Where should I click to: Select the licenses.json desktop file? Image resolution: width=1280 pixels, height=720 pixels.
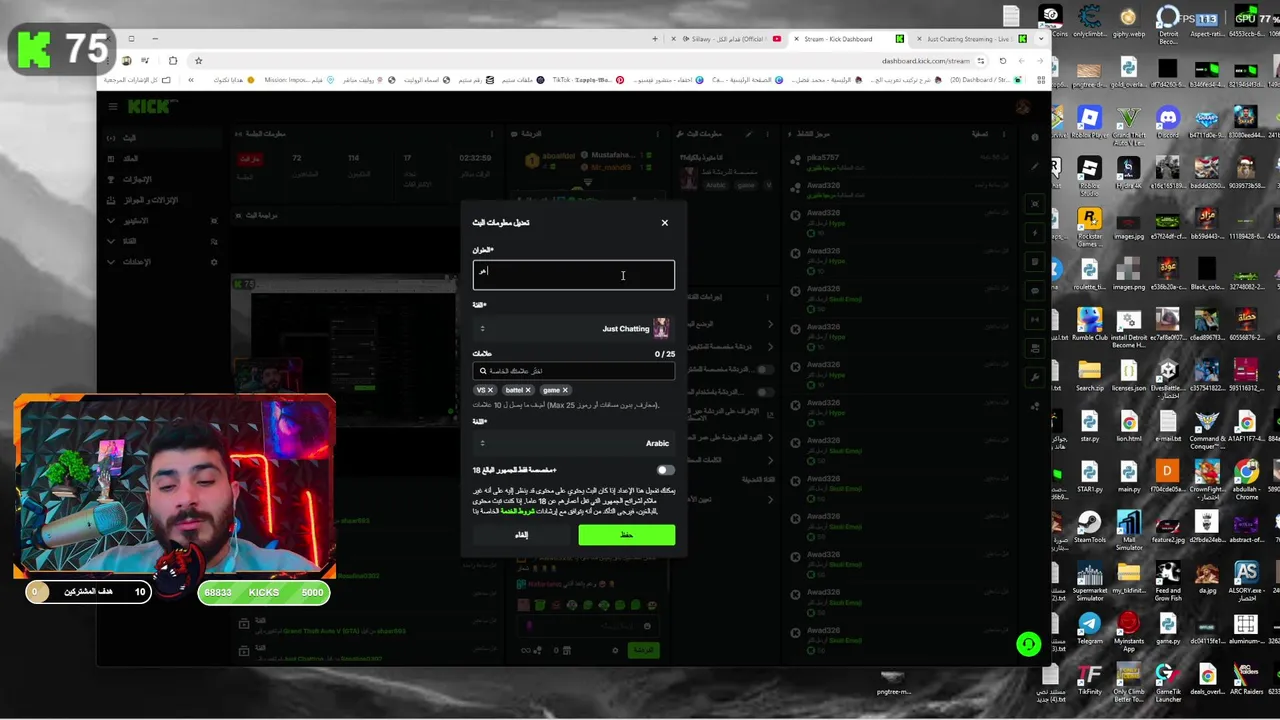1129,376
